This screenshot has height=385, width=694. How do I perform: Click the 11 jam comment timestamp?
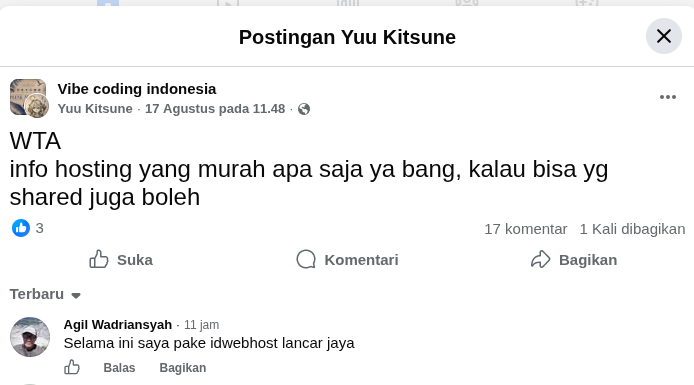201,325
